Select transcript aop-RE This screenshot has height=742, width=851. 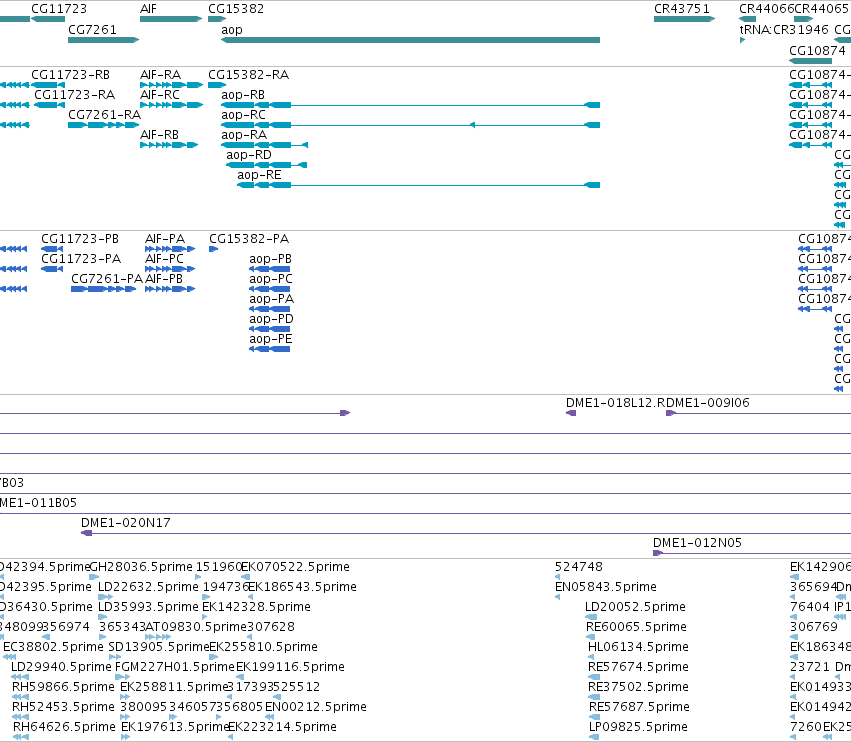[x=418, y=186]
